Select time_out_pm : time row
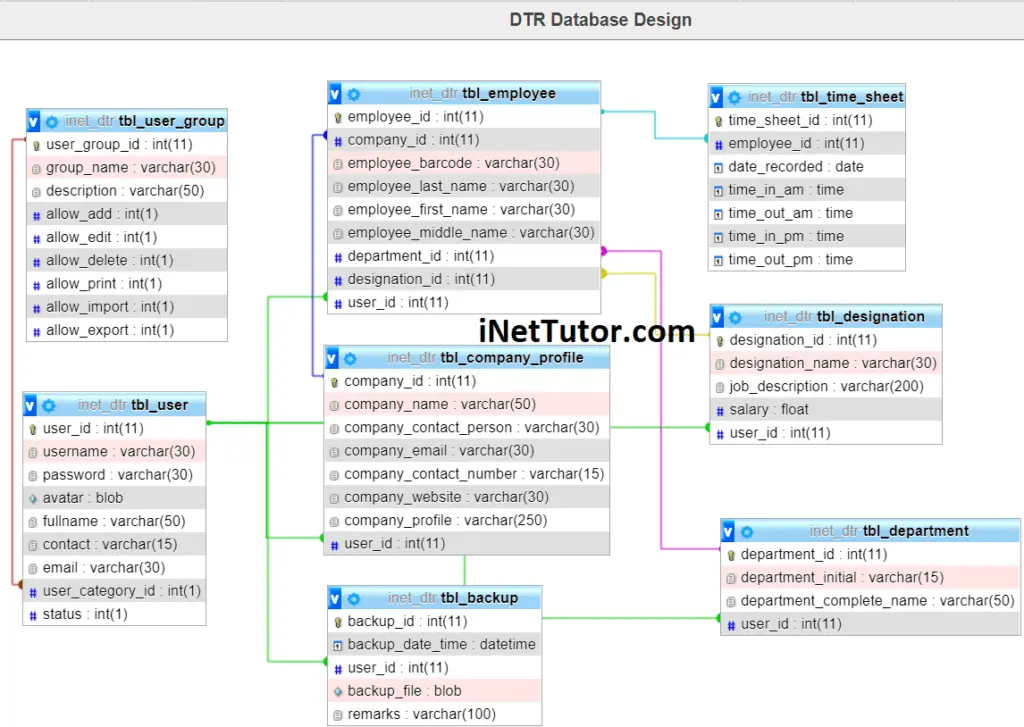This screenshot has width=1024, height=727. pos(807,260)
